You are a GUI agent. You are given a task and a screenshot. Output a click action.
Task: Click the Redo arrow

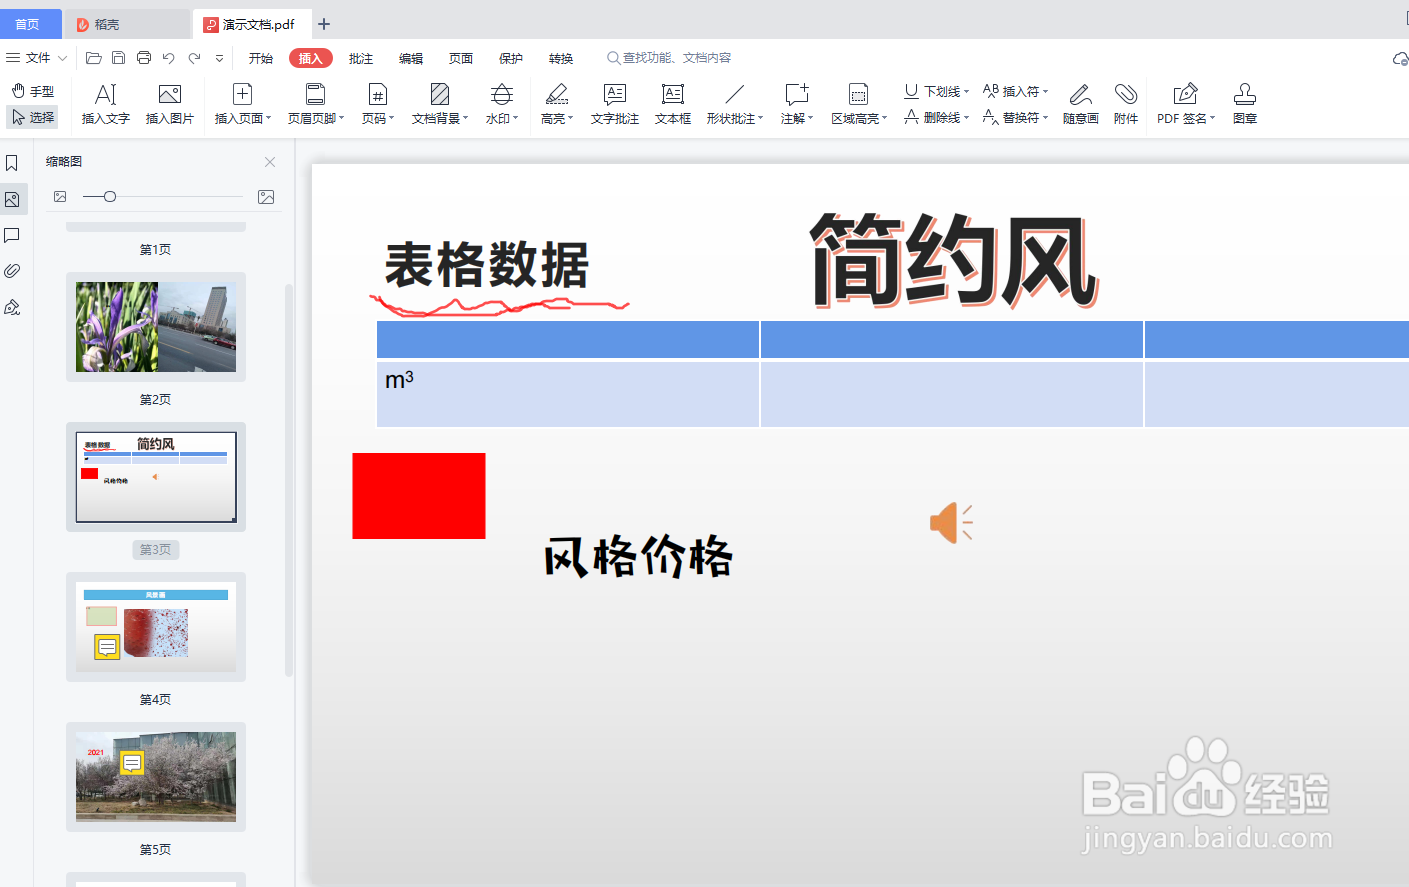coord(194,58)
